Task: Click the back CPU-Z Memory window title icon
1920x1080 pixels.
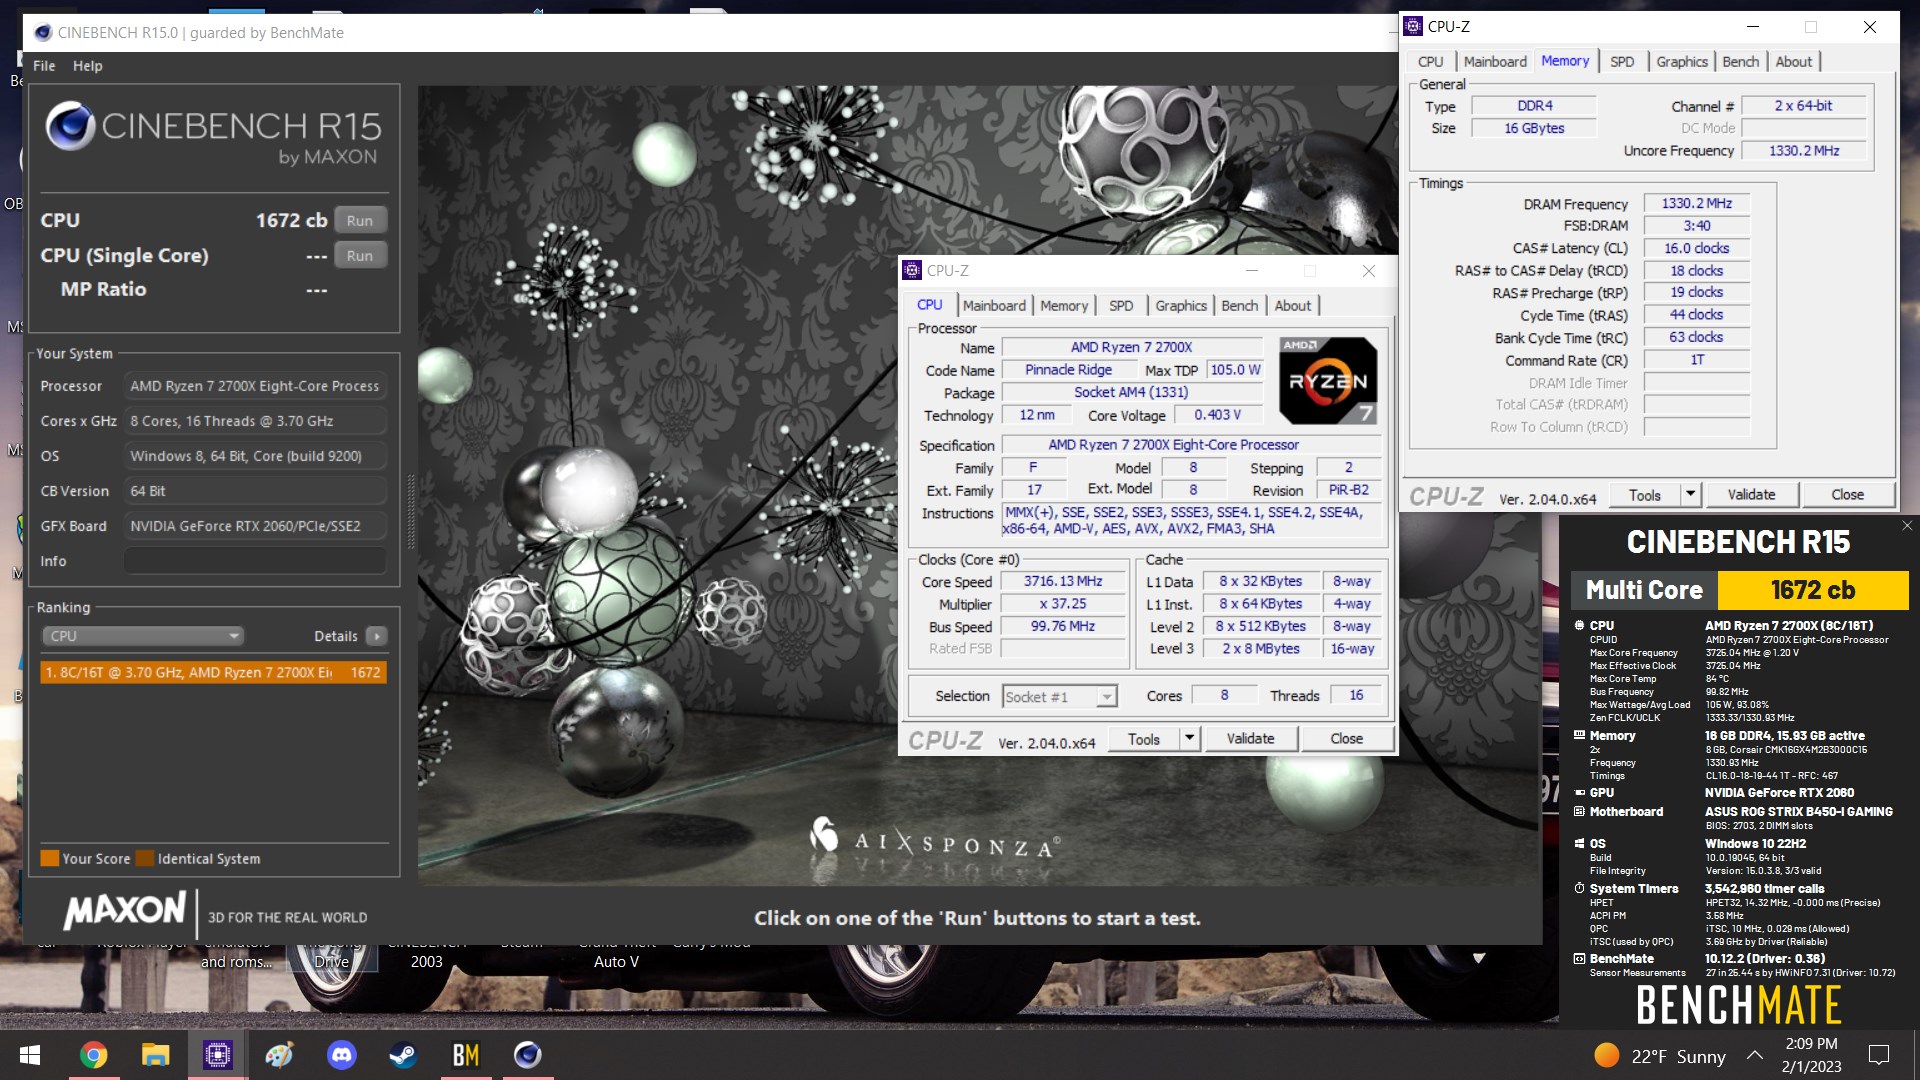Action: [1413, 27]
